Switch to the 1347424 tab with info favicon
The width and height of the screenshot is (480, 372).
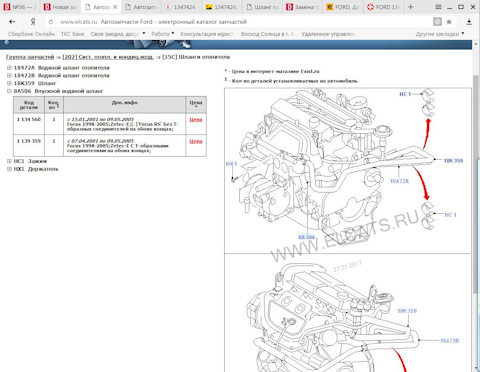click(x=181, y=7)
